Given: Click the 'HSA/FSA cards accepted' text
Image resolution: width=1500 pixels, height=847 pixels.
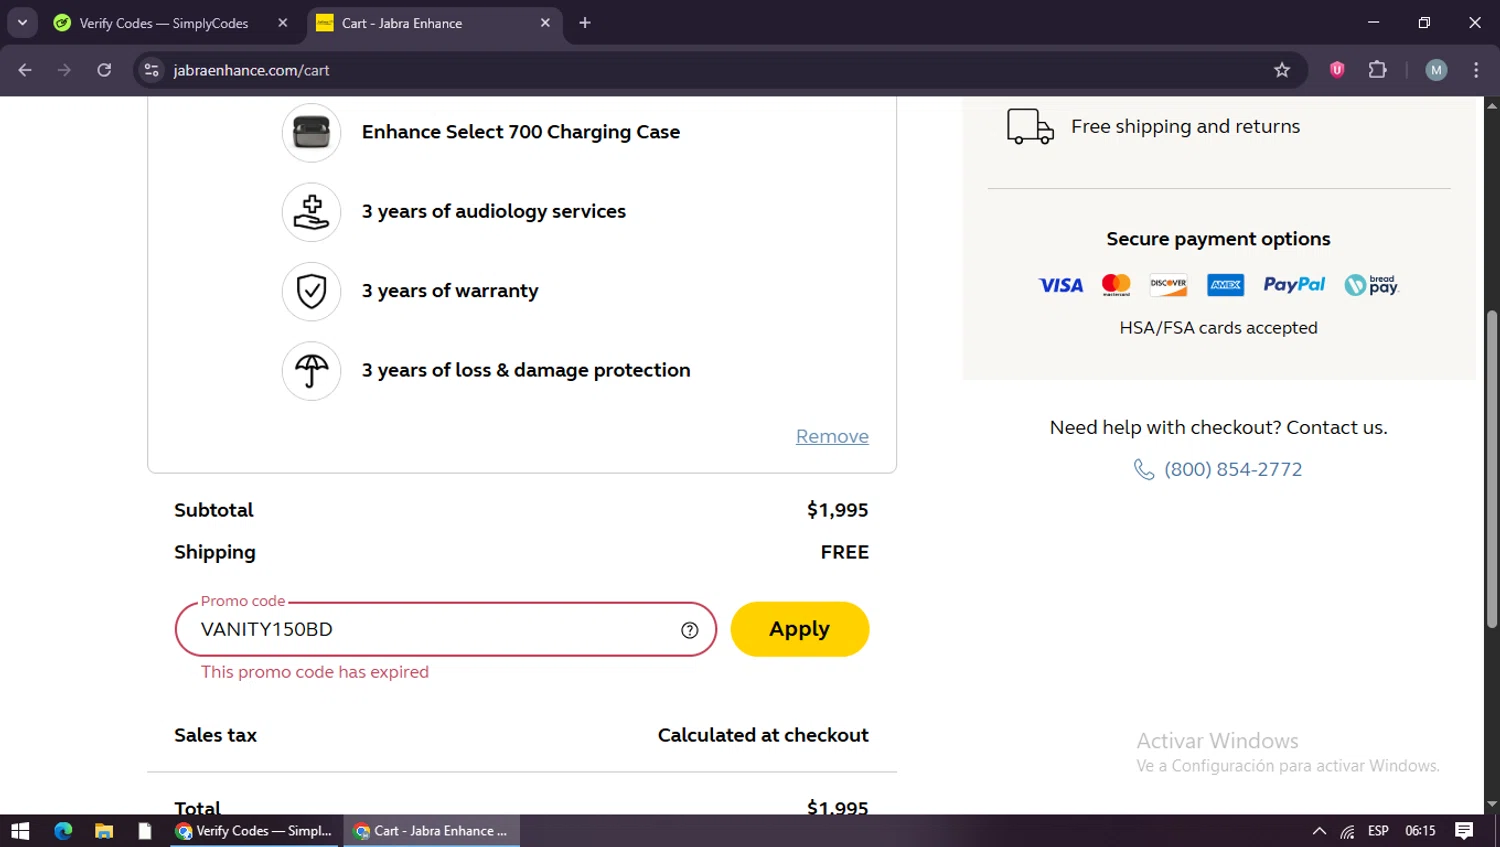Looking at the screenshot, I should pos(1218,328).
